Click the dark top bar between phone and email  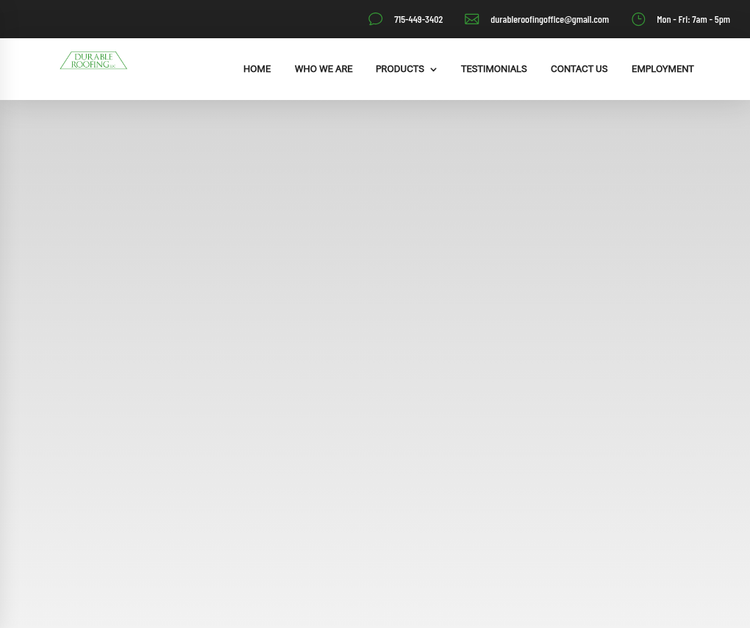(454, 19)
